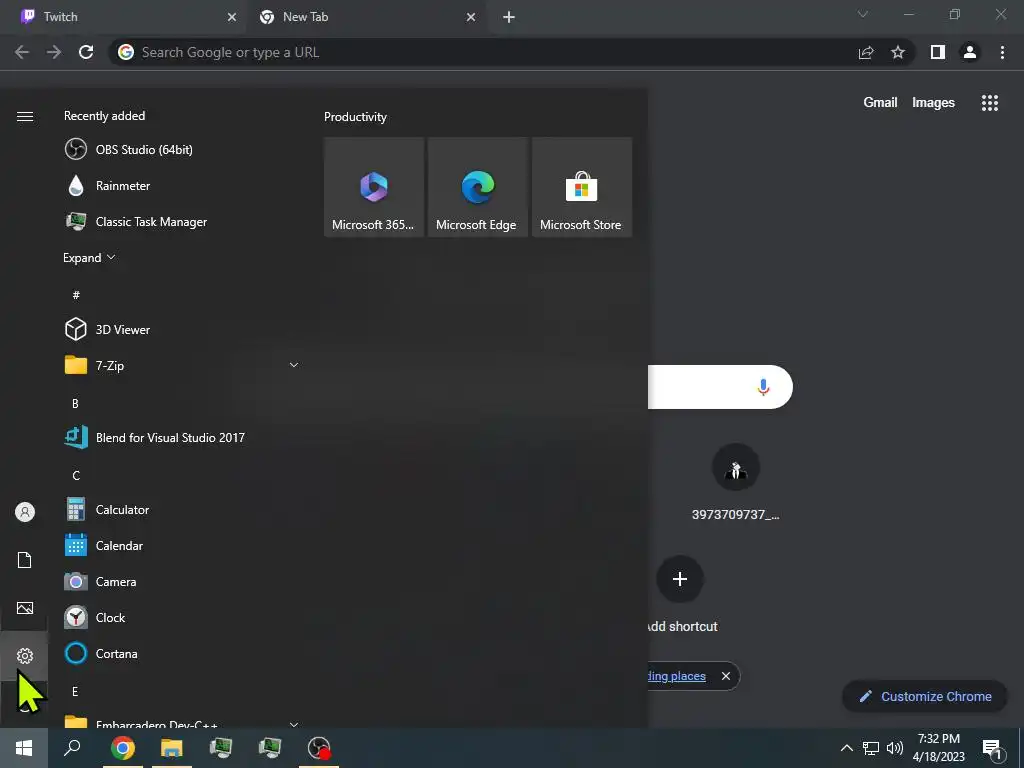Click Add shortcut plus button
The image size is (1024, 768).
point(680,579)
